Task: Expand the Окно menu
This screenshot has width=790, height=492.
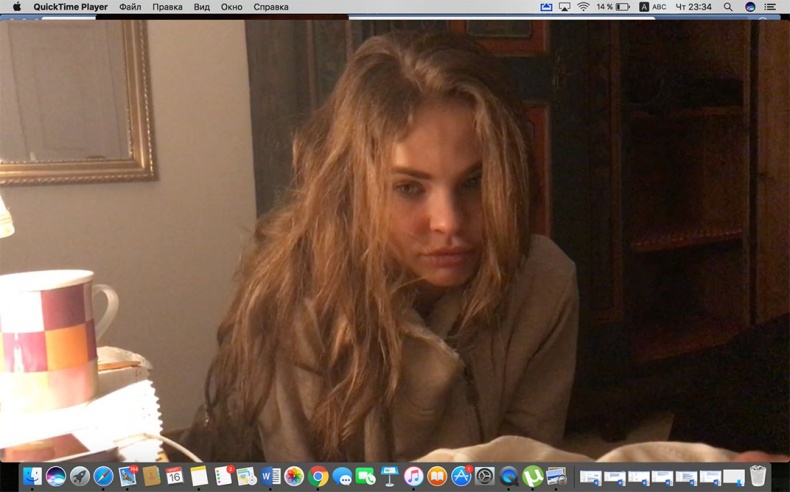Action: (231, 7)
